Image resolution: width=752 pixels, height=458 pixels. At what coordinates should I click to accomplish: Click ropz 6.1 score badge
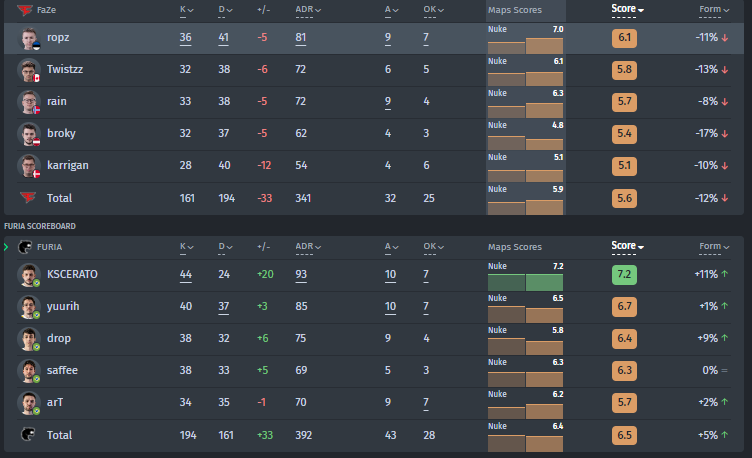[x=624, y=38]
